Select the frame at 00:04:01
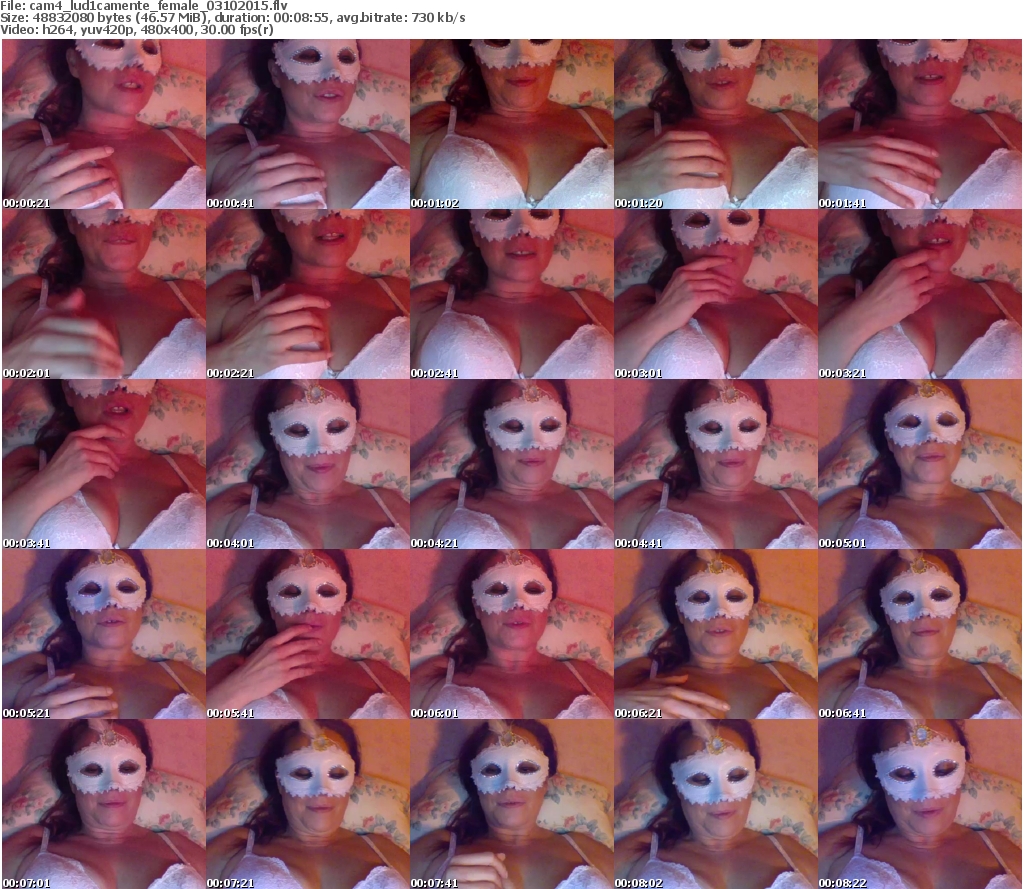1024x889 pixels. (308, 464)
